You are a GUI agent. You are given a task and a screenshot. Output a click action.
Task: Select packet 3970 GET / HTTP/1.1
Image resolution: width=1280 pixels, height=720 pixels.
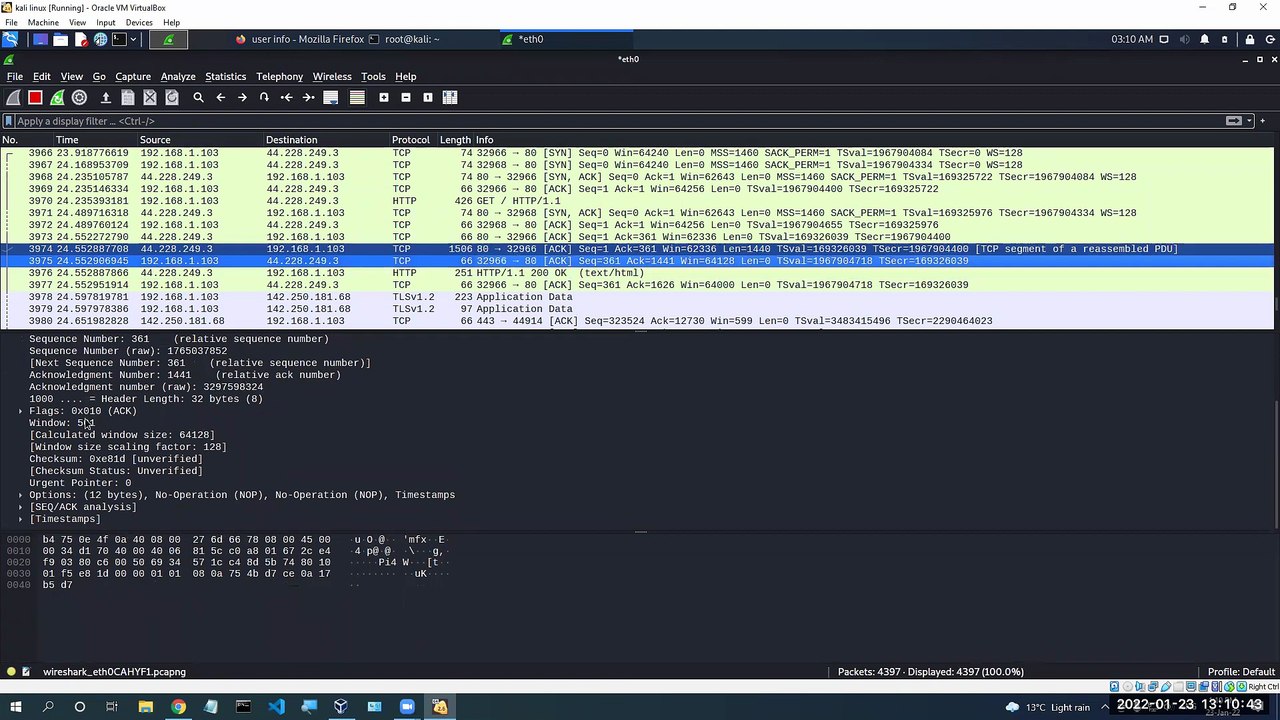click(637, 201)
